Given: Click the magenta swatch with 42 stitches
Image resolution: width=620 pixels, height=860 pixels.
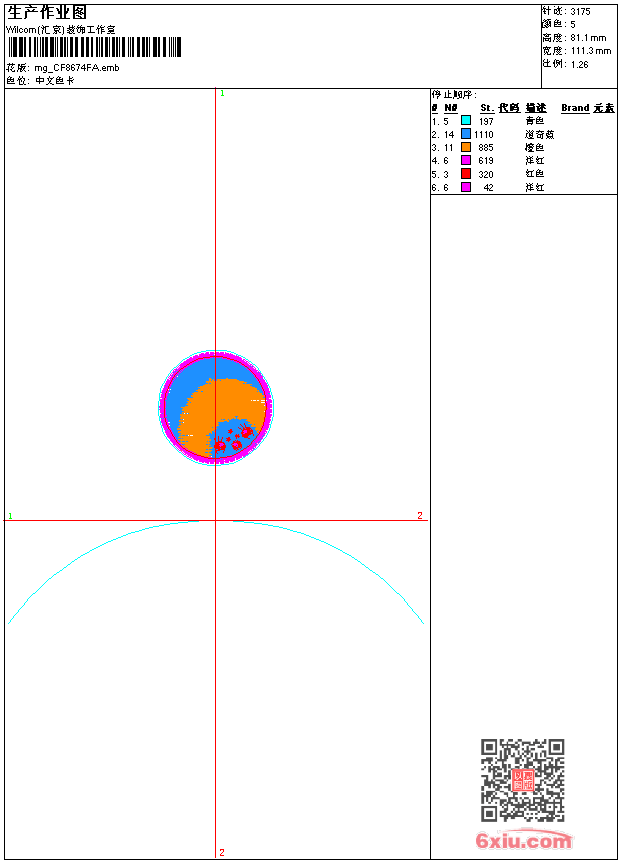Looking at the screenshot, I should (x=466, y=187).
